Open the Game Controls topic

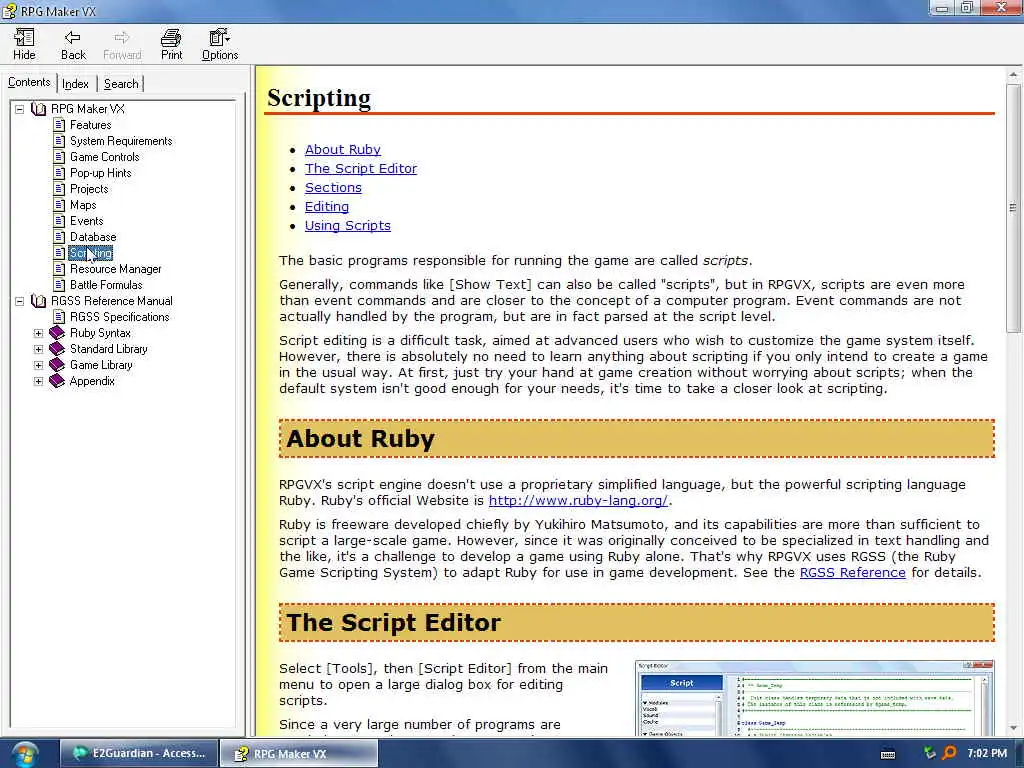tap(104, 157)
